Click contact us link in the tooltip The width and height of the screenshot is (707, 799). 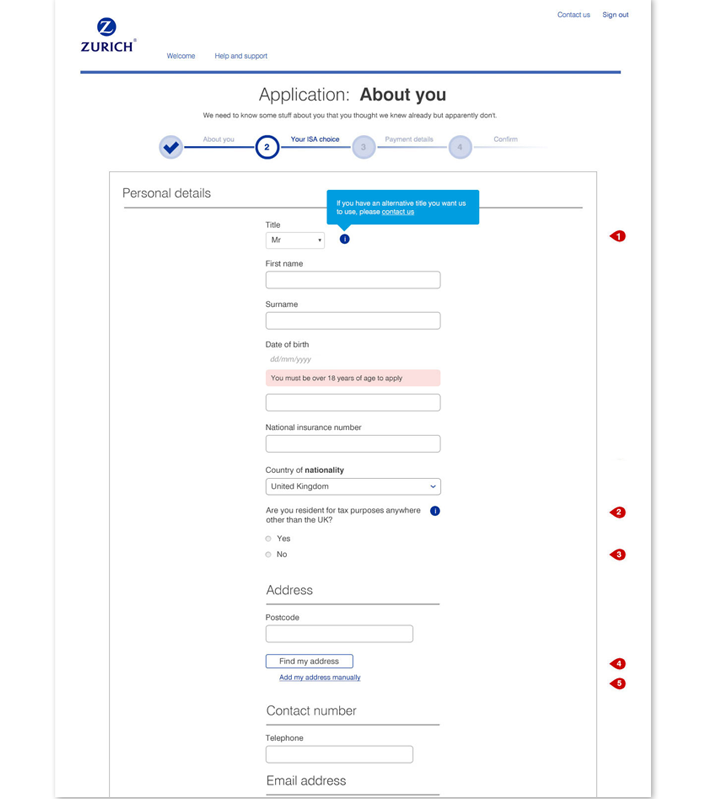(398, 212)
